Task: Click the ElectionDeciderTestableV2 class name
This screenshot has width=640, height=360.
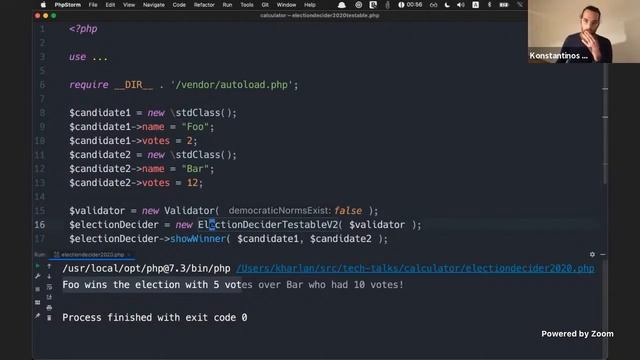Action: pos(268,224)
